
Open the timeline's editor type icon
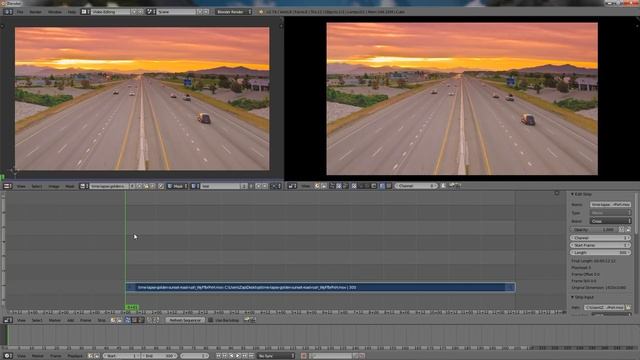tap(7, 356)
